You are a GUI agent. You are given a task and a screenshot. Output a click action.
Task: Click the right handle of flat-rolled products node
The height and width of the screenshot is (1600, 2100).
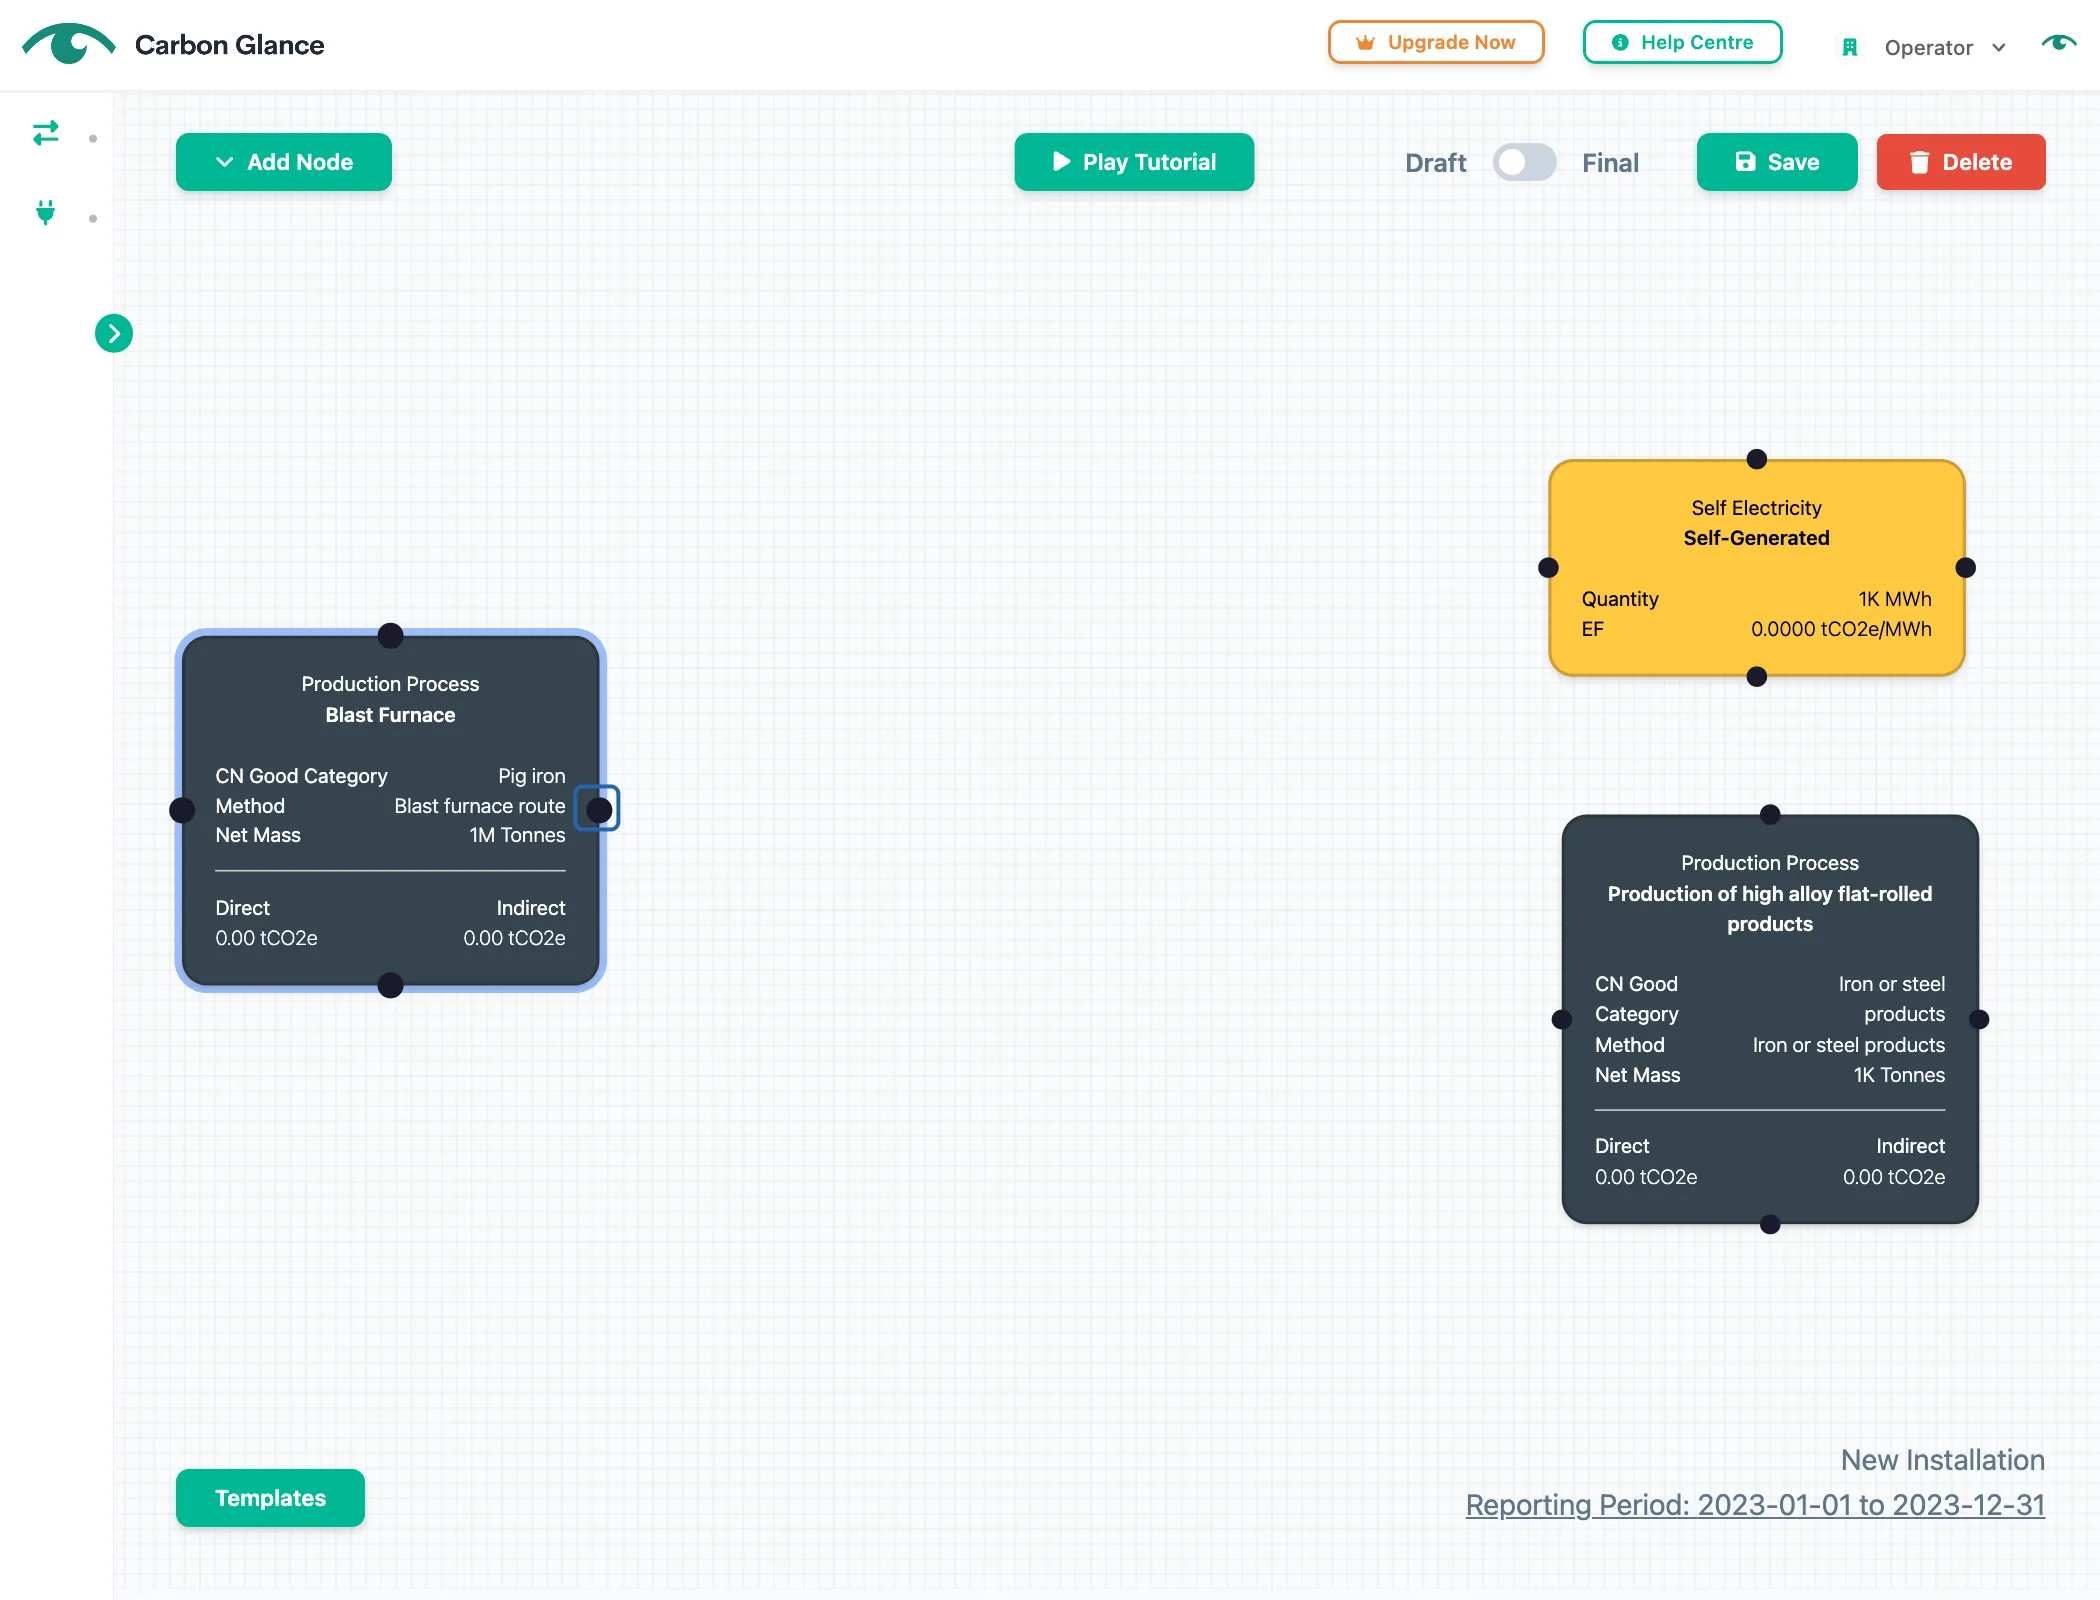tap(1979, 1019)
